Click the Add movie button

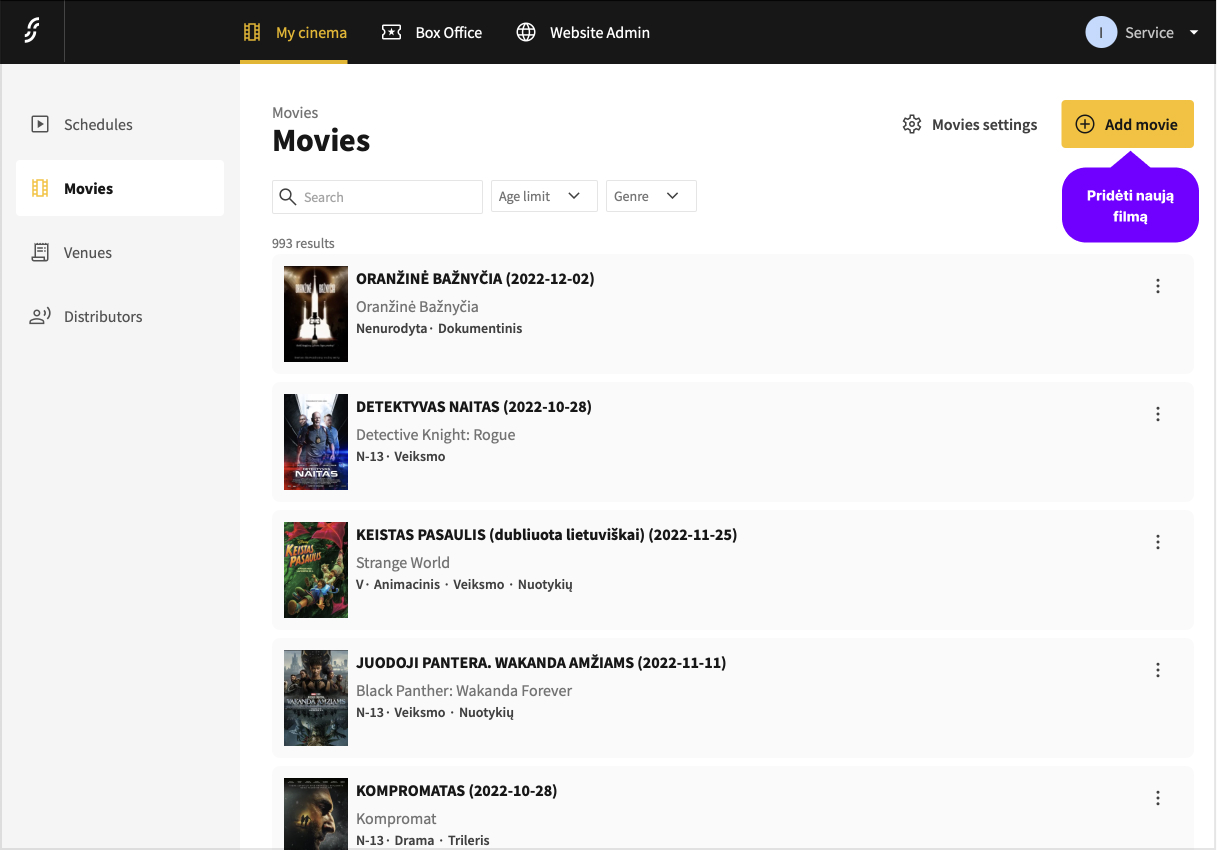pos(1128,125)
